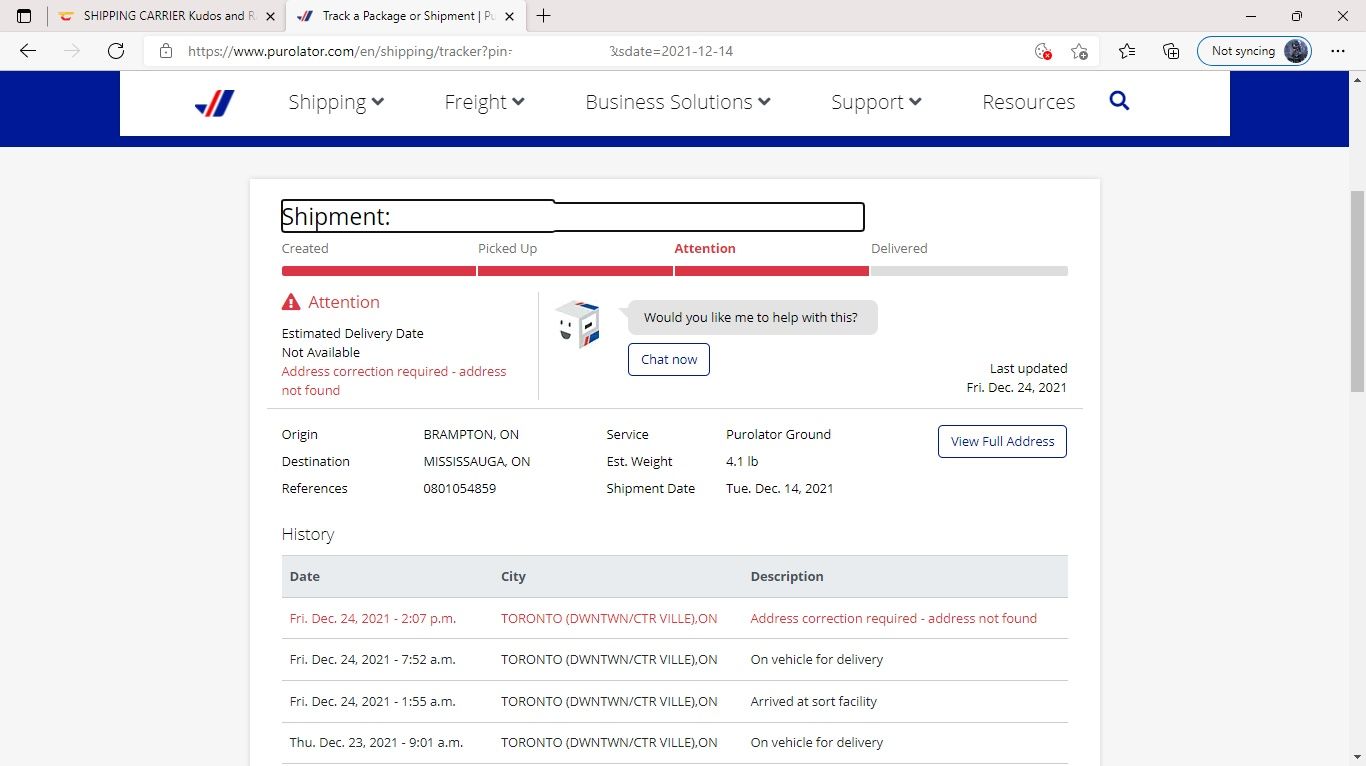Open site search via the magnifier icon
This screenshot has width=1366, height=766.
1119,101
